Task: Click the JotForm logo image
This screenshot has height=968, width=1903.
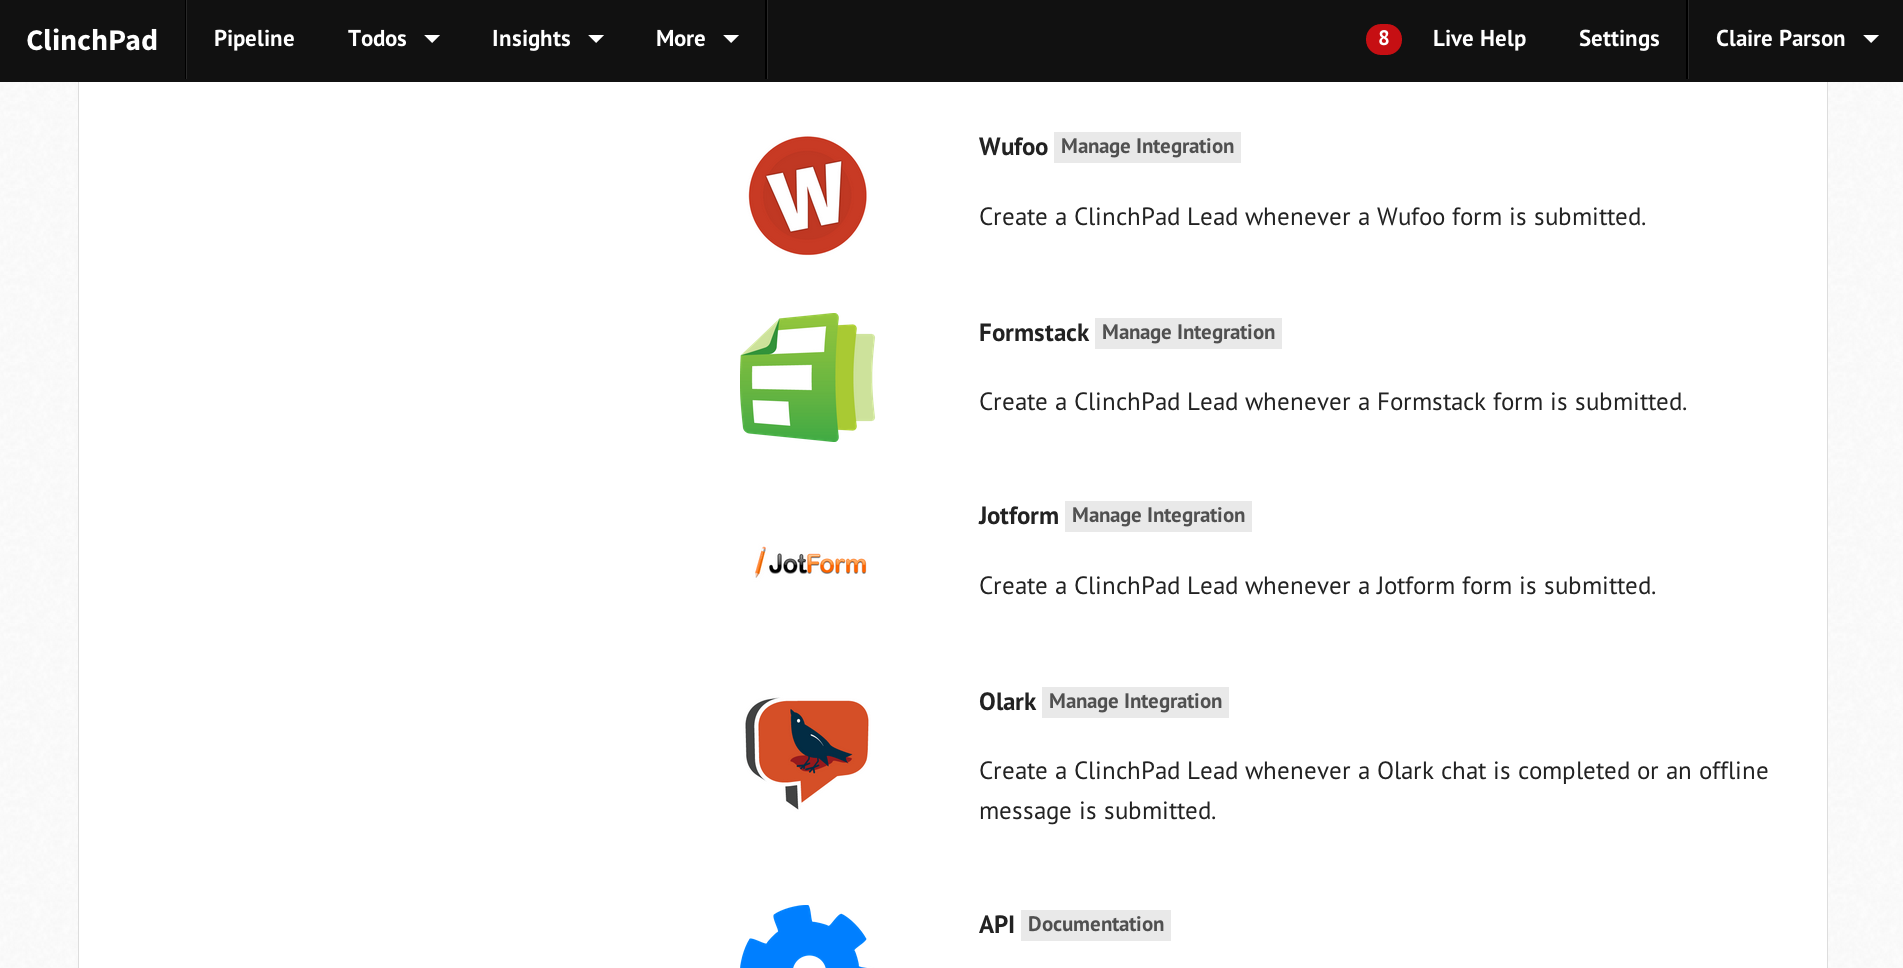Action: (810, 563)
